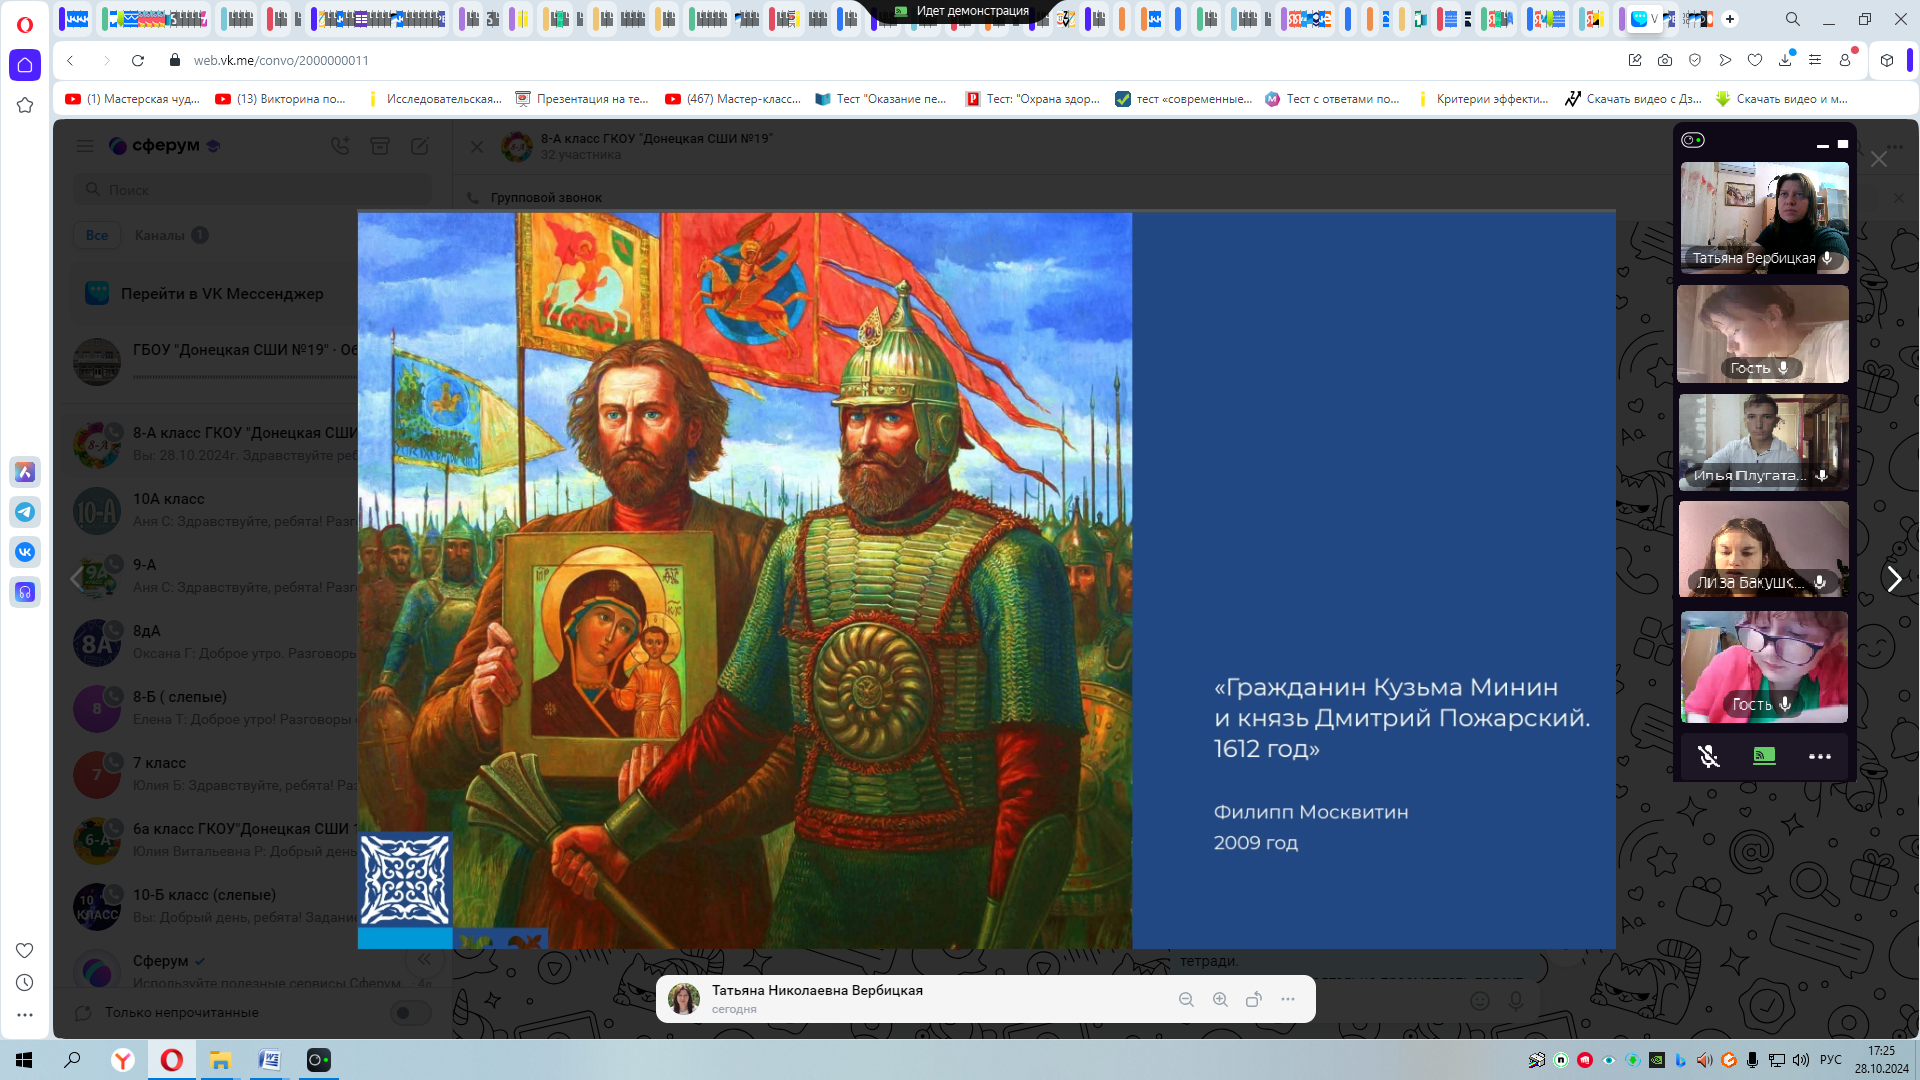Select Илья Плугата participant video
This screenshot has width=1920, height=1080.
click(1764, 441)
